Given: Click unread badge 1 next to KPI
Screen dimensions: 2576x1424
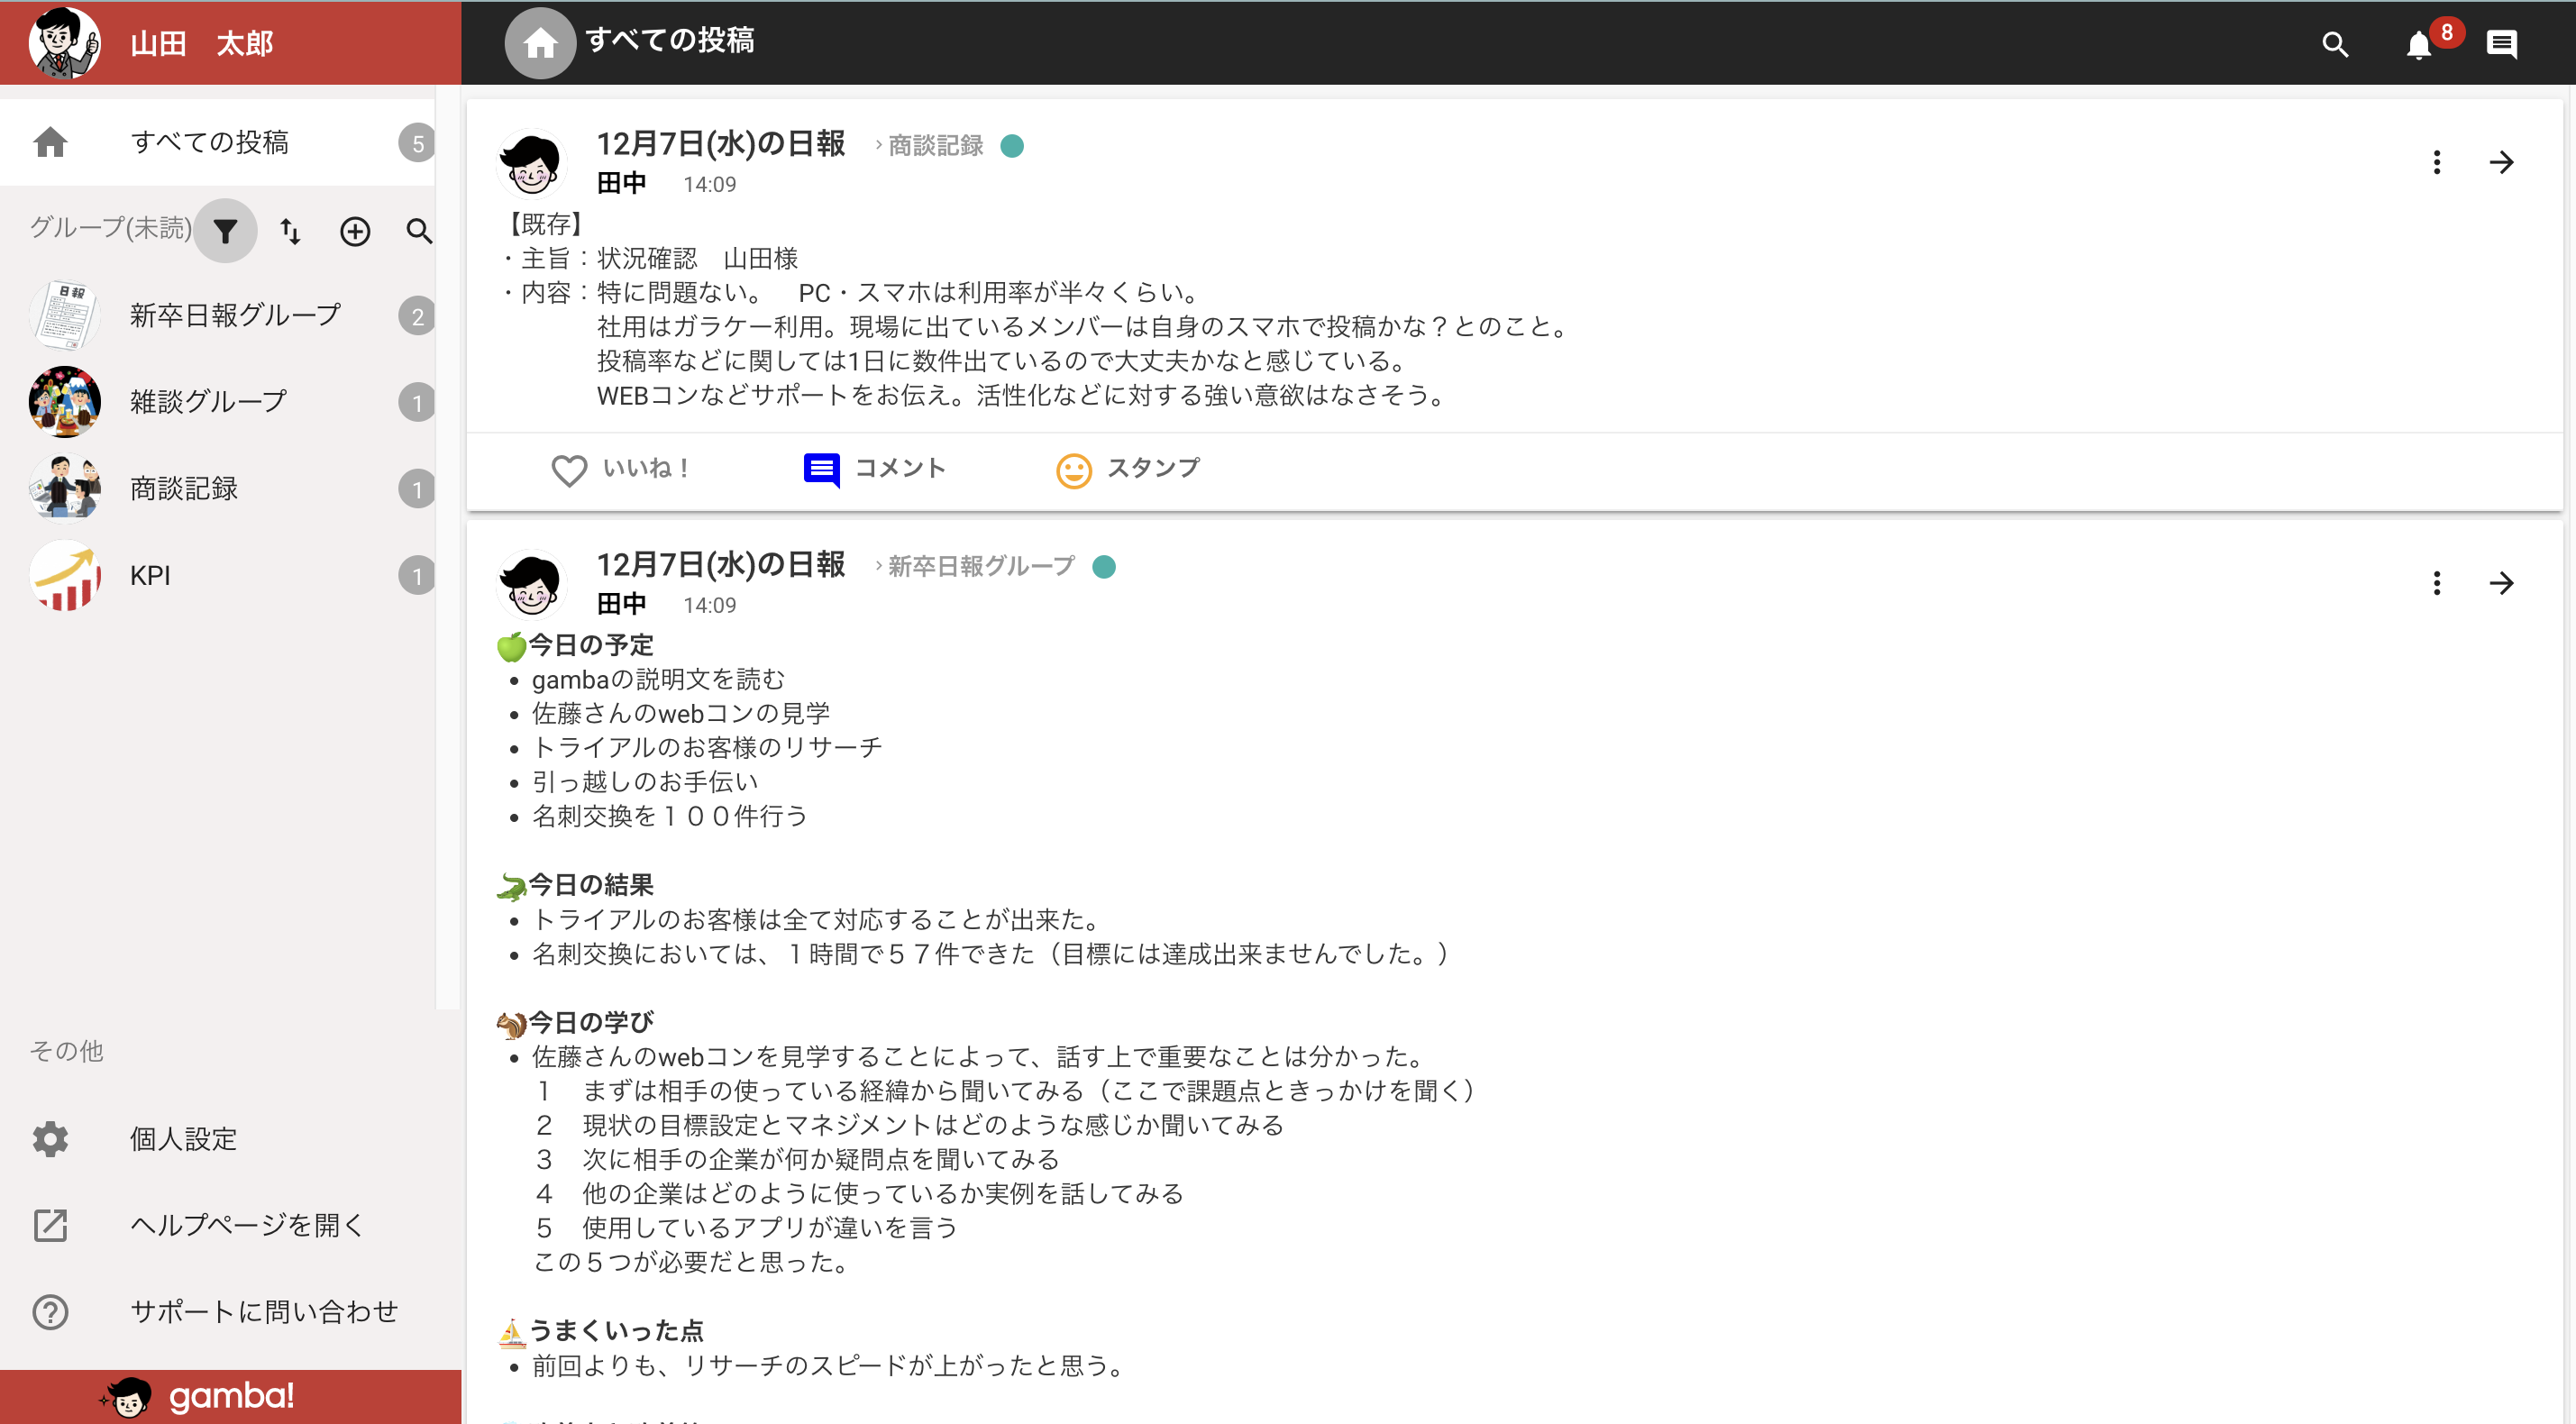Looking at the screenshot, I should 417,576.
